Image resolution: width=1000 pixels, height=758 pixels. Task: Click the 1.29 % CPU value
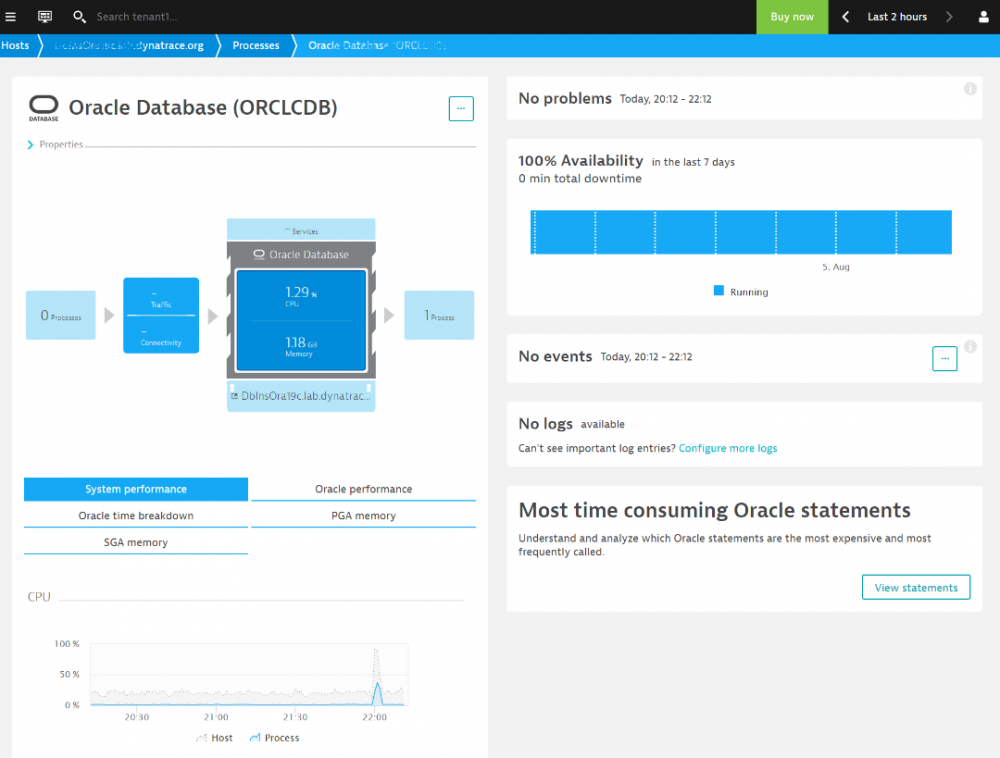point(300,295)
